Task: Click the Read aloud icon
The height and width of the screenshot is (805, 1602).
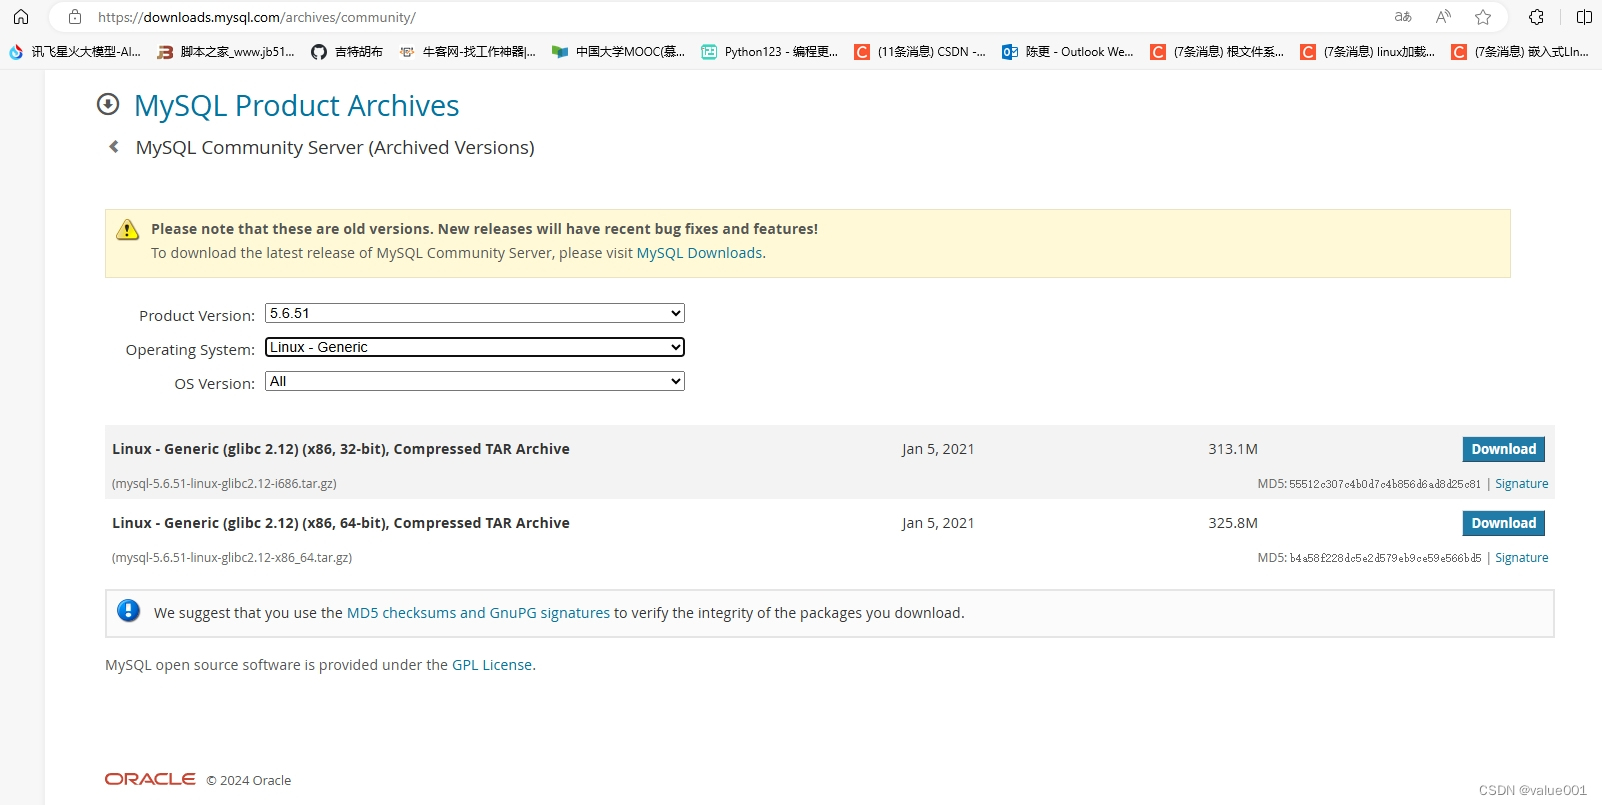Action: coord(1443,17)
